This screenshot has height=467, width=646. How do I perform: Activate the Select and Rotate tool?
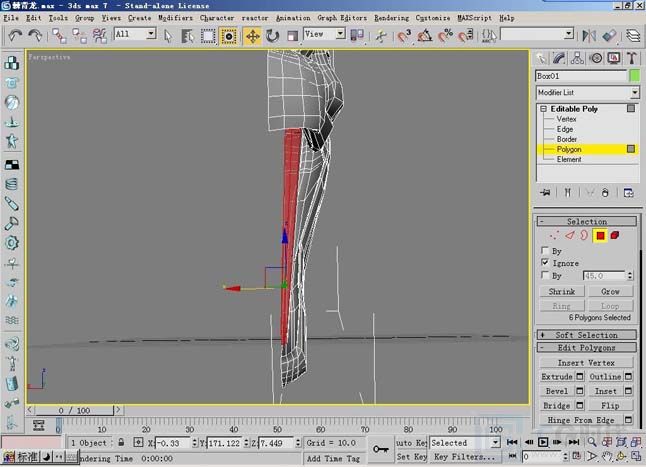pos(272,36)
